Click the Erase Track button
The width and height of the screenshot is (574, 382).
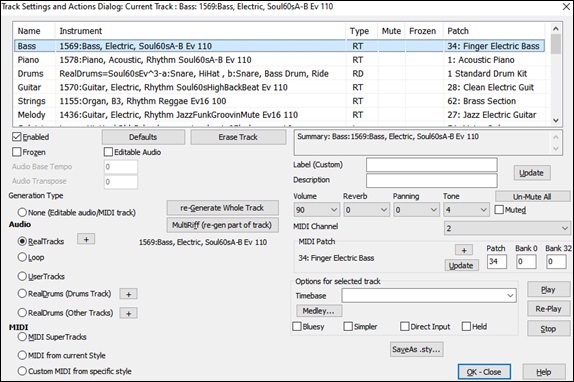pos(238,137)
